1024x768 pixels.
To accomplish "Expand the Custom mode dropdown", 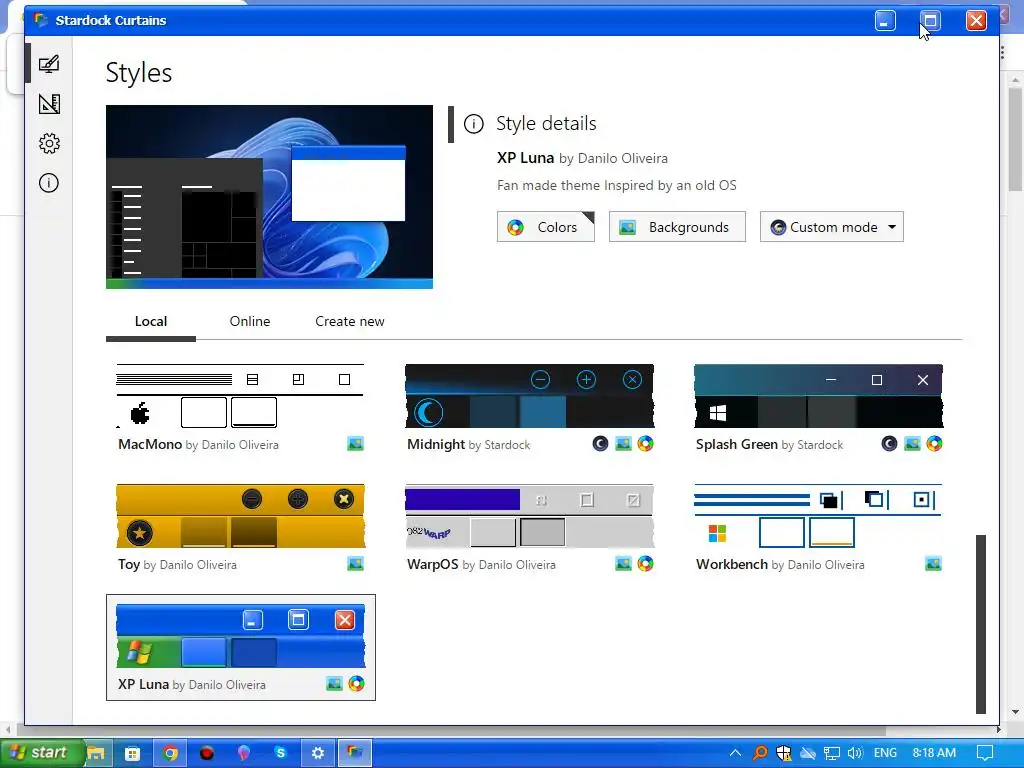I will click(831, 227).
